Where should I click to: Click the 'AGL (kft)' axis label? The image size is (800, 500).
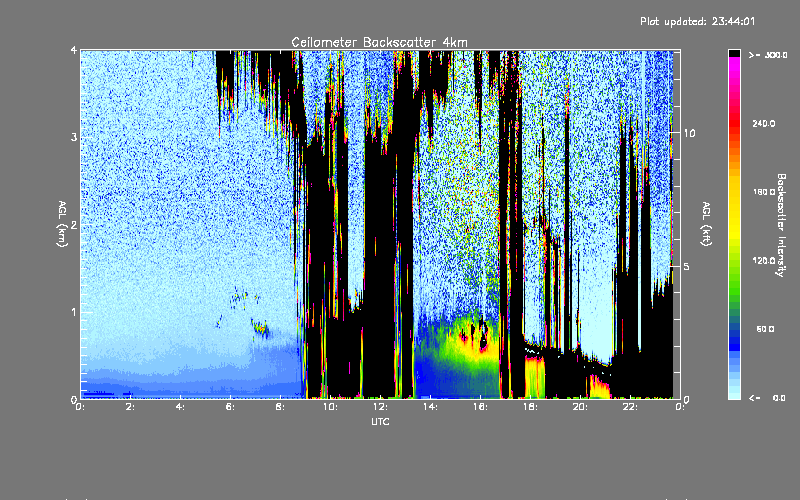point(706,224)
